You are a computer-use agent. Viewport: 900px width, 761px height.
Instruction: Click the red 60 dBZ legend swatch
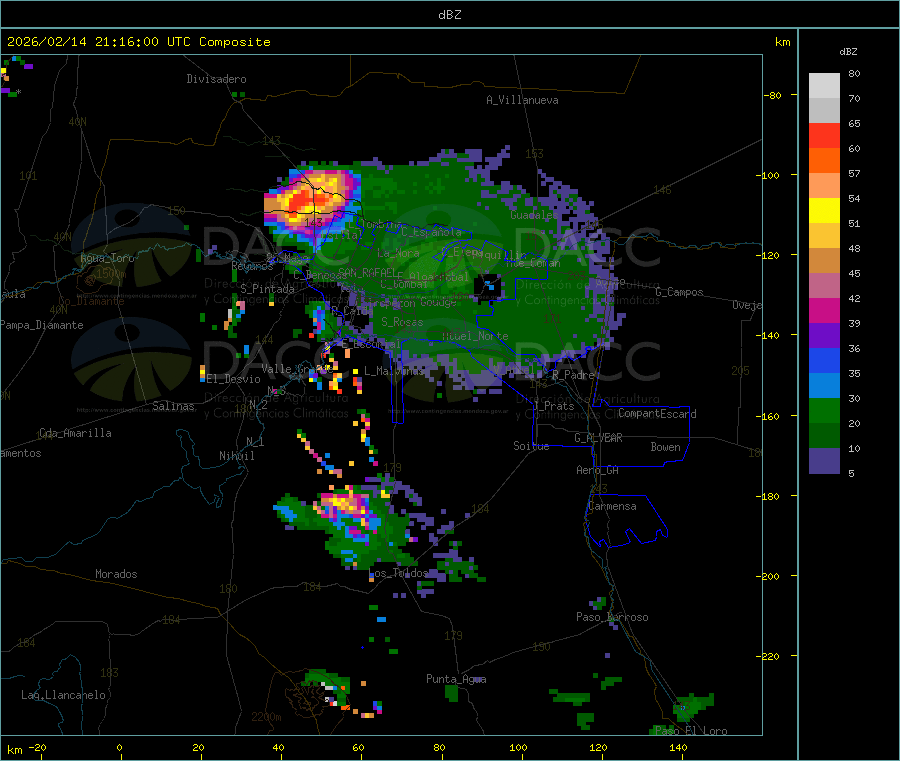(824, 135)
